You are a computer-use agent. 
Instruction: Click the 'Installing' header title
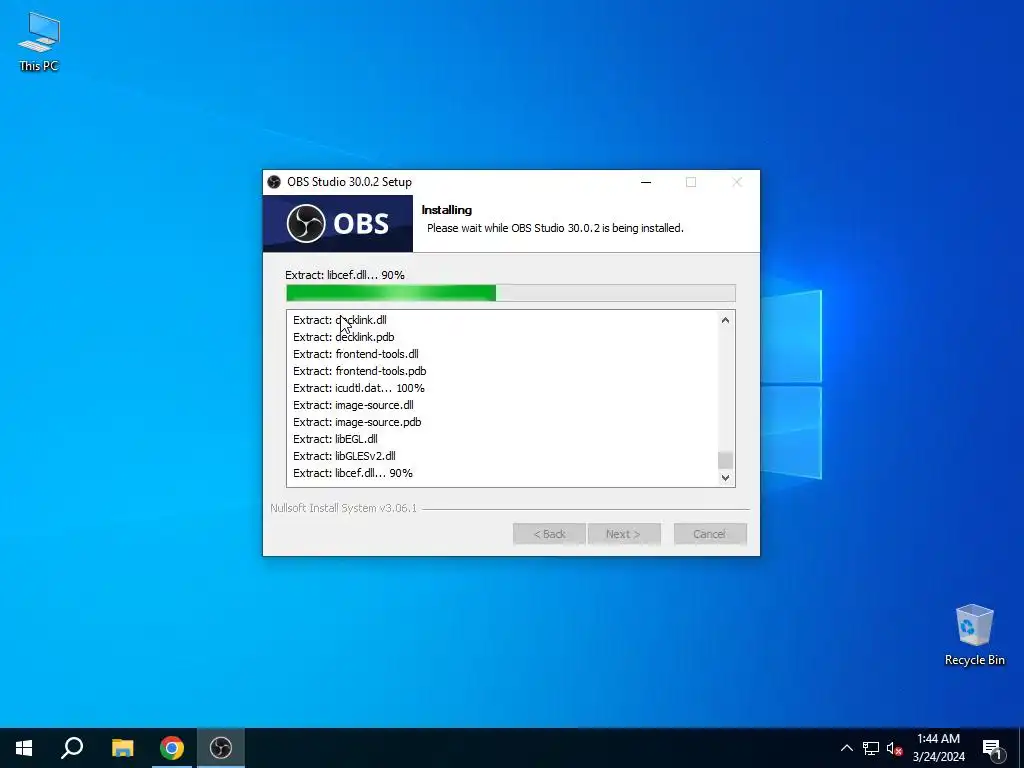pyautogui.click(x=447, y=210)
